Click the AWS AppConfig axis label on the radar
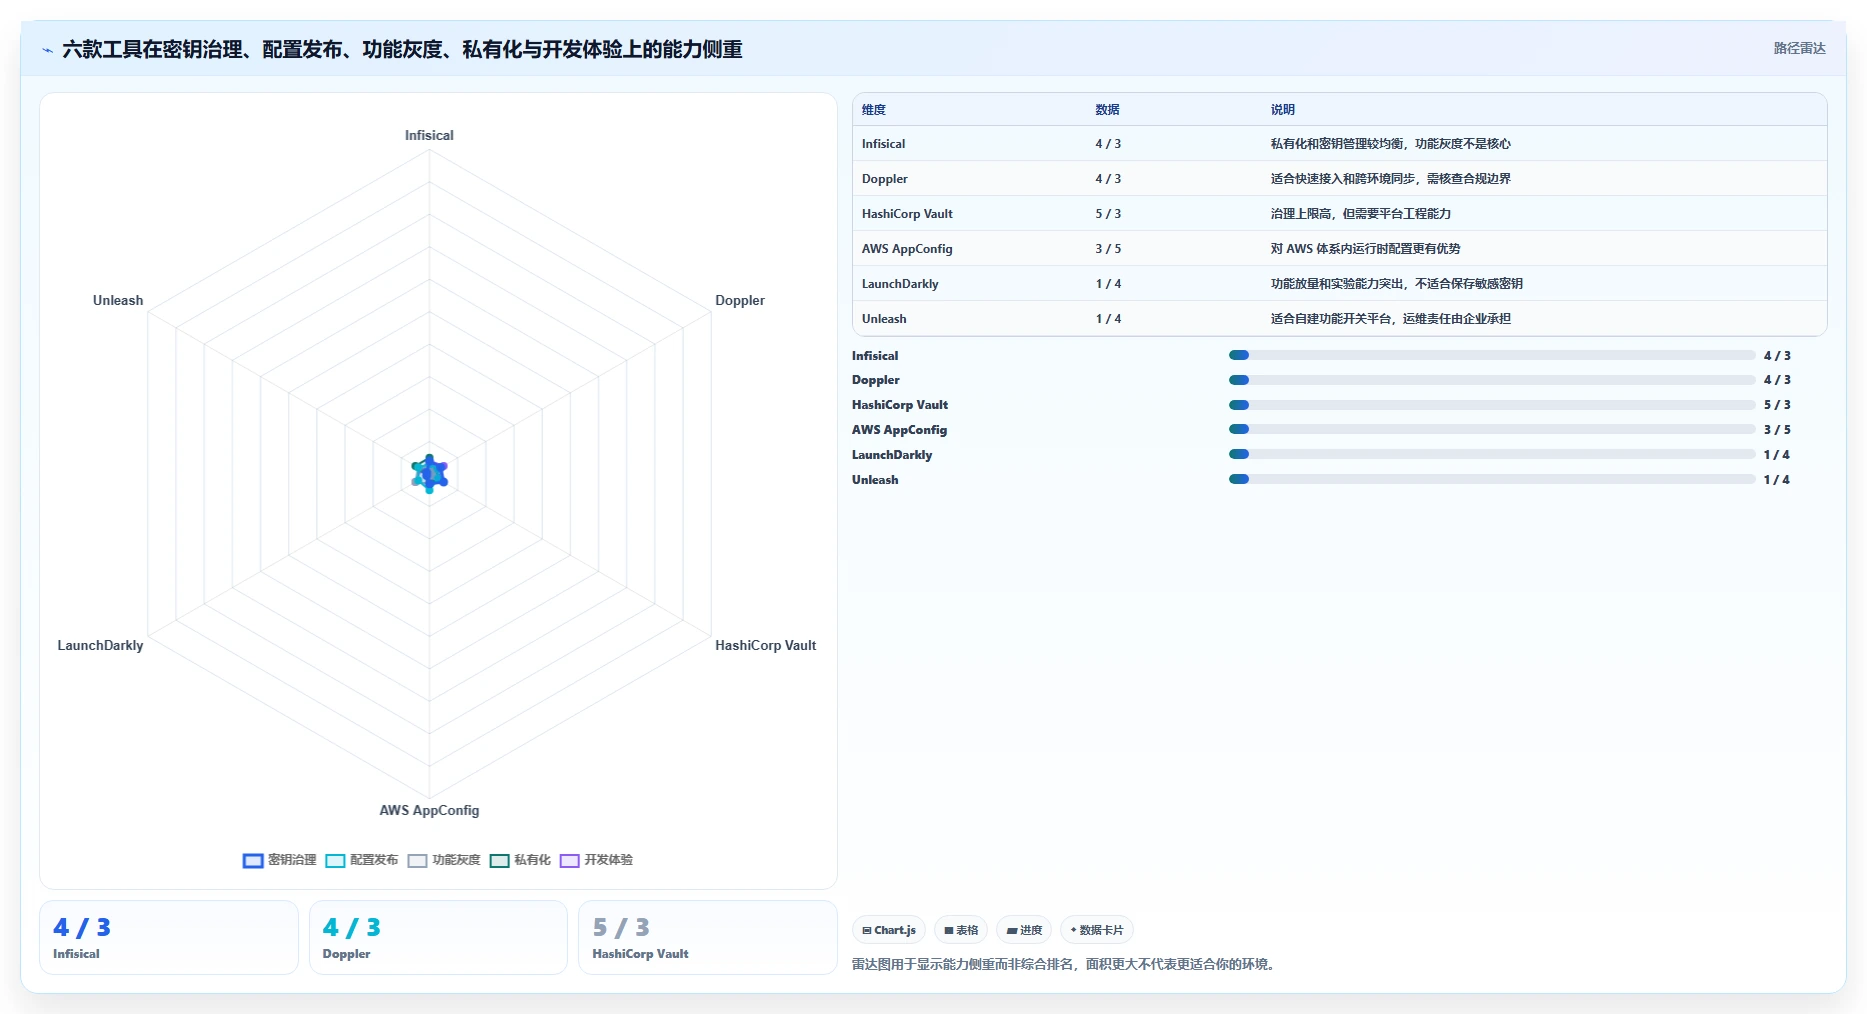This screenshot has height=1014, width=1867. click(x=429, y=810)
